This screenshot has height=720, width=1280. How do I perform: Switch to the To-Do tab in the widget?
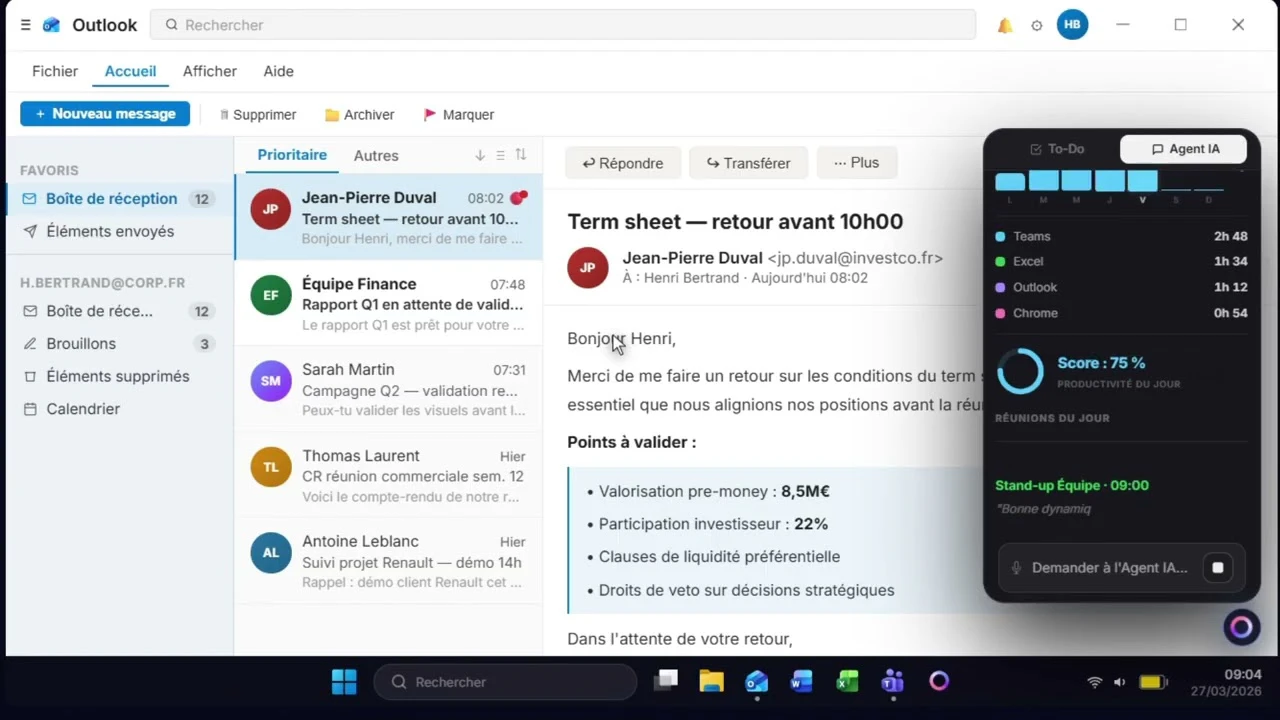pyautogui.click(x=1057, y=149)
